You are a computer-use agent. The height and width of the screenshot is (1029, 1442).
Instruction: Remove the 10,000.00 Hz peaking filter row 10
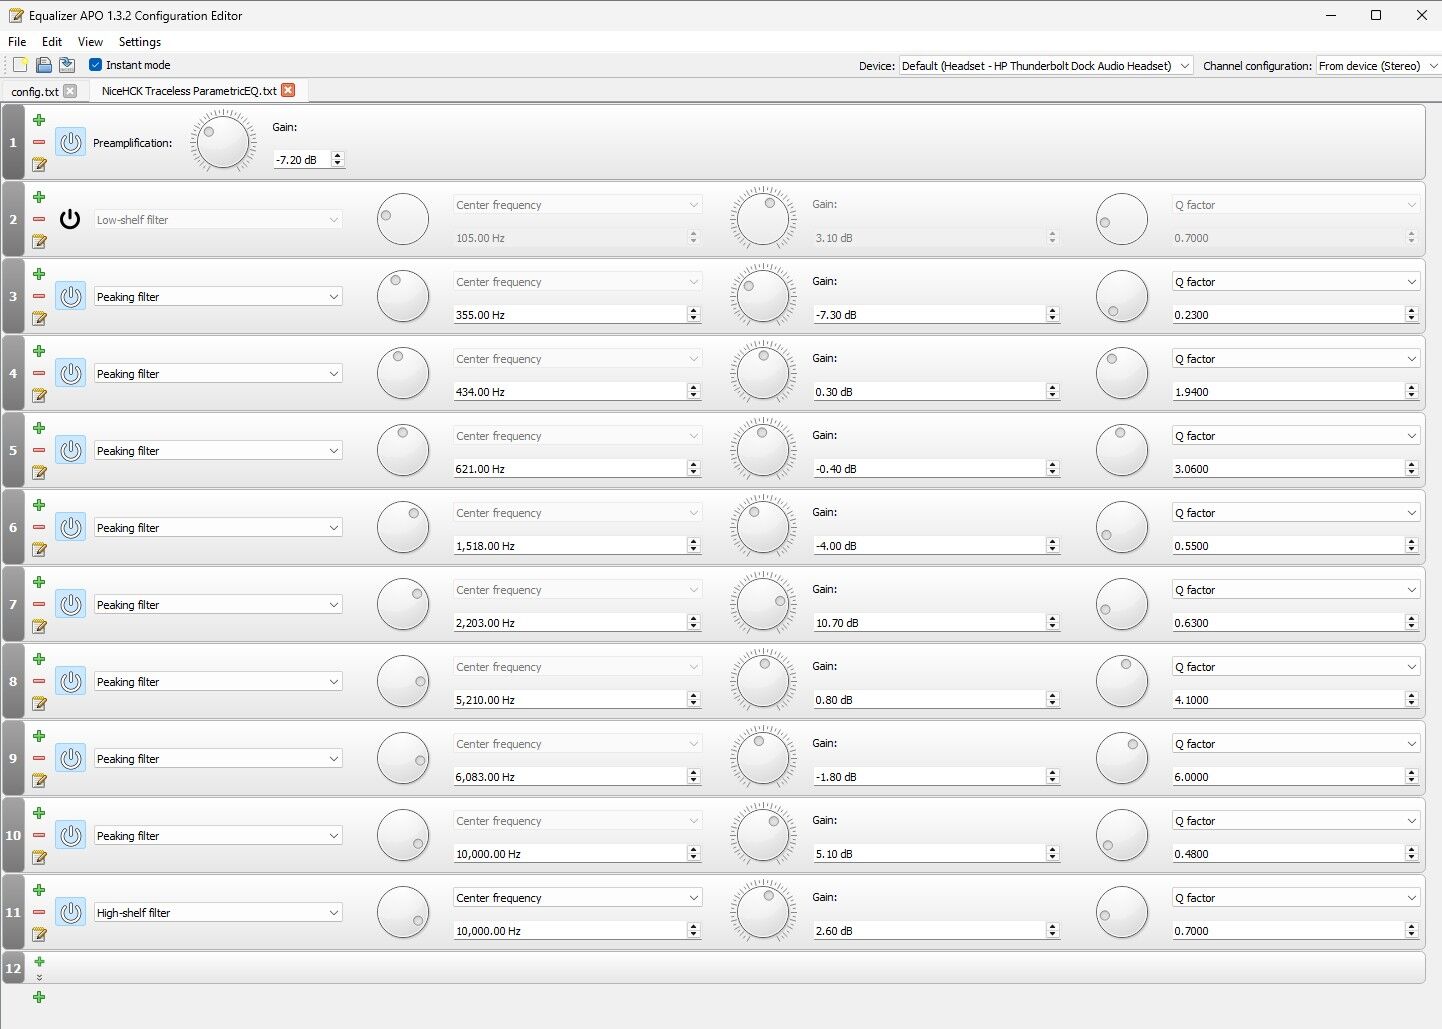coord(39,835)
